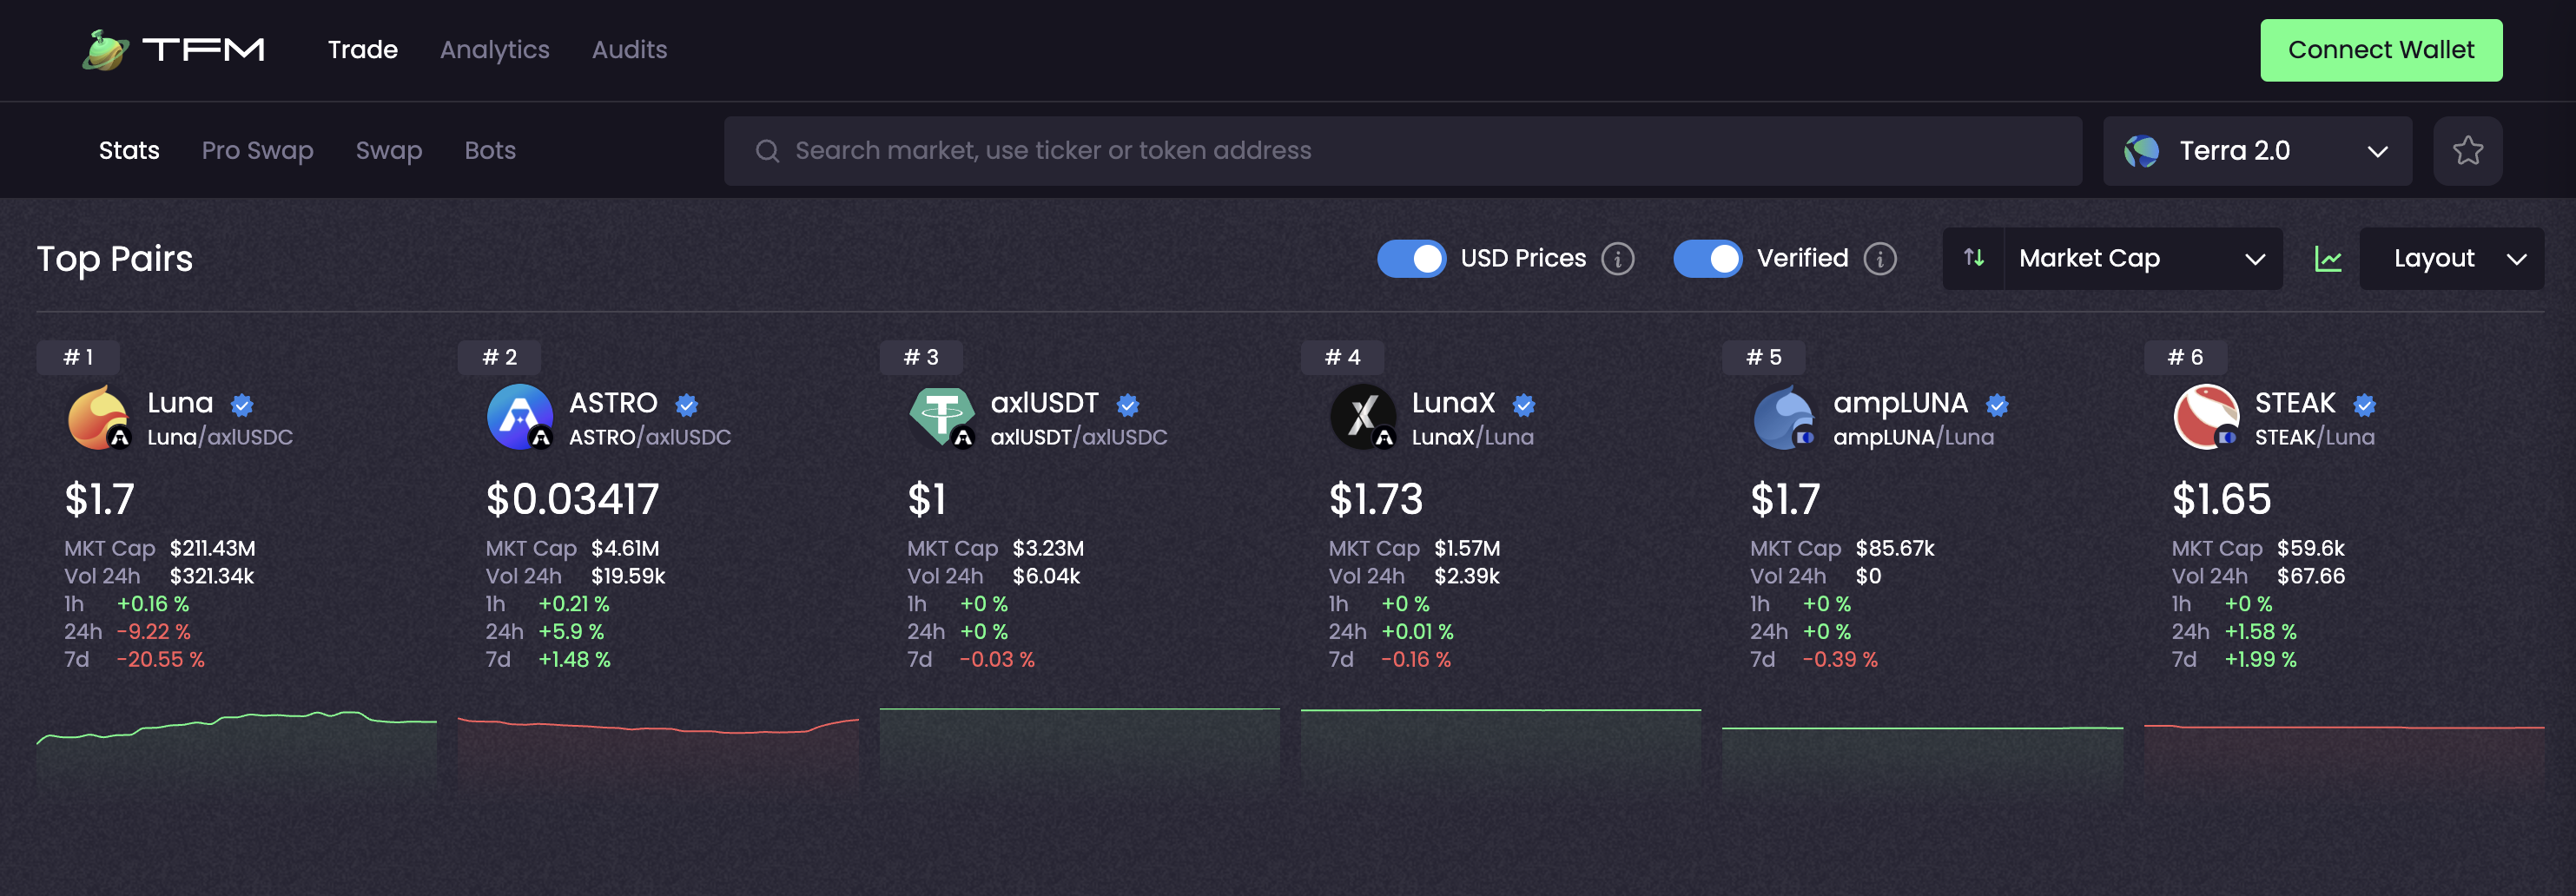Click the Connect Wallet button
This screenshot has width=2576, height=896.
2380,50
